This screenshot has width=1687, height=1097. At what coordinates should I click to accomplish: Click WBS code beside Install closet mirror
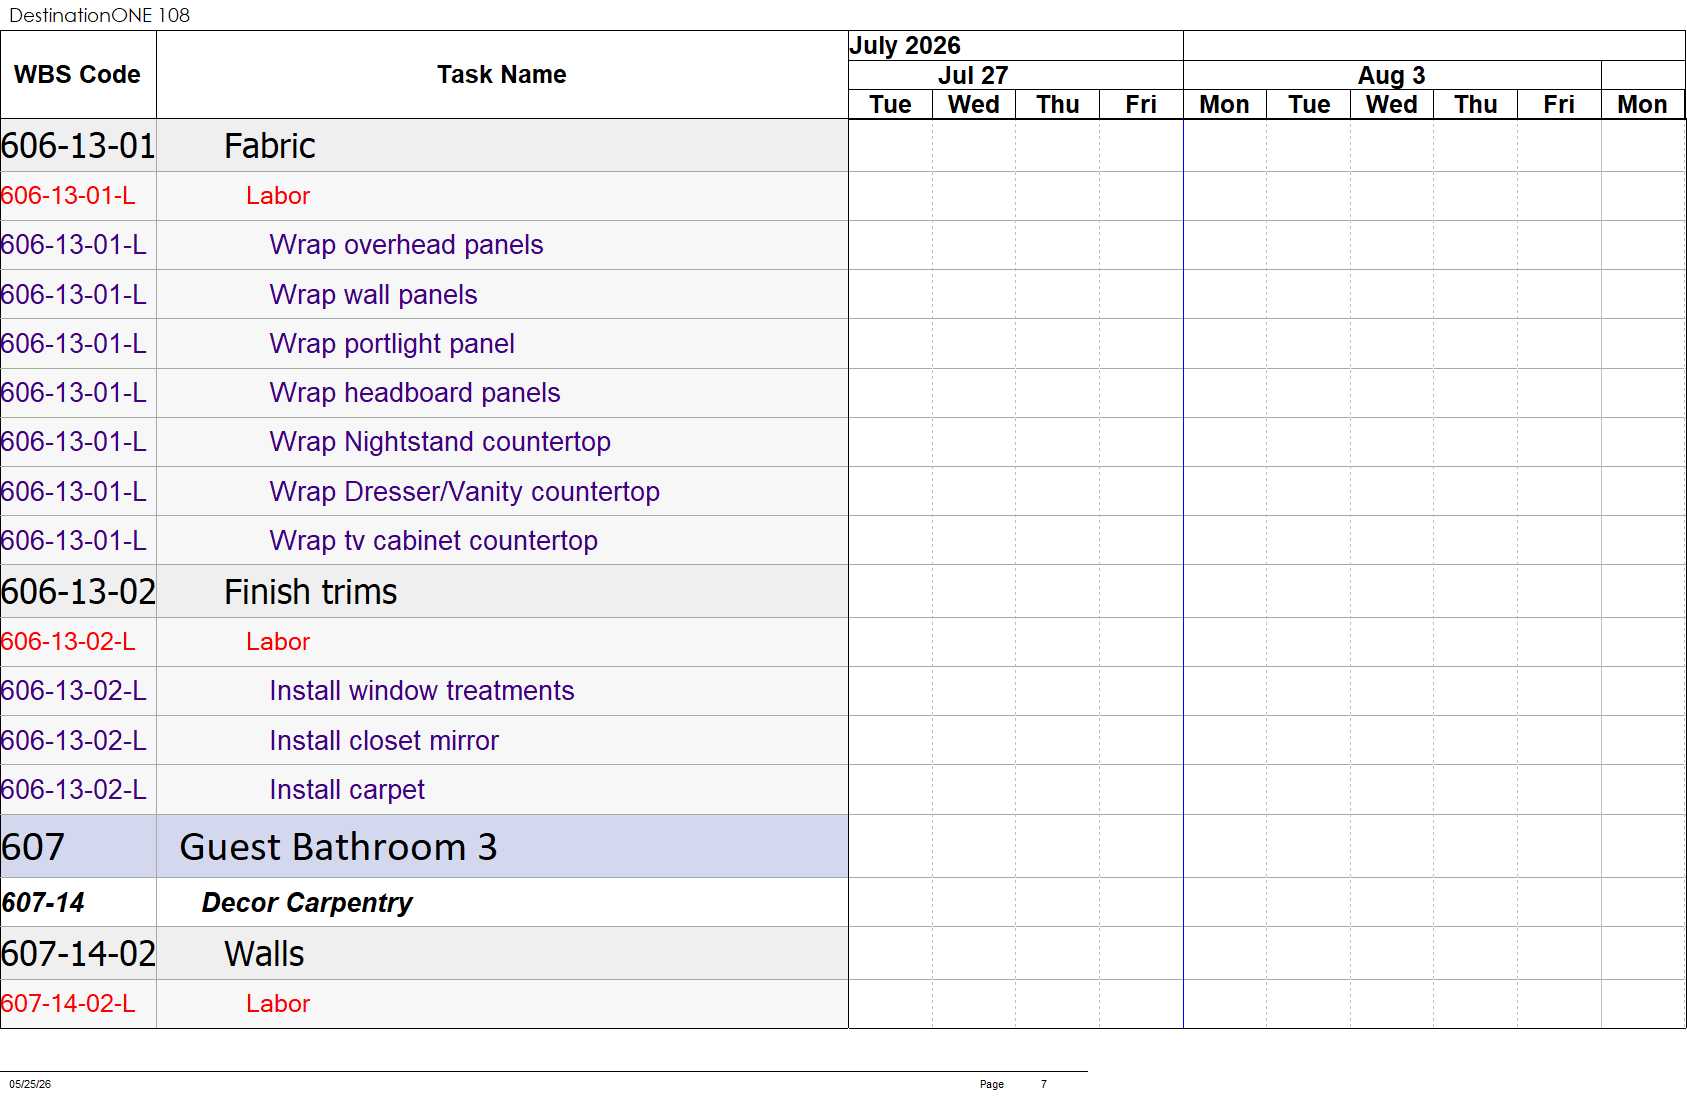click(74, 741)
